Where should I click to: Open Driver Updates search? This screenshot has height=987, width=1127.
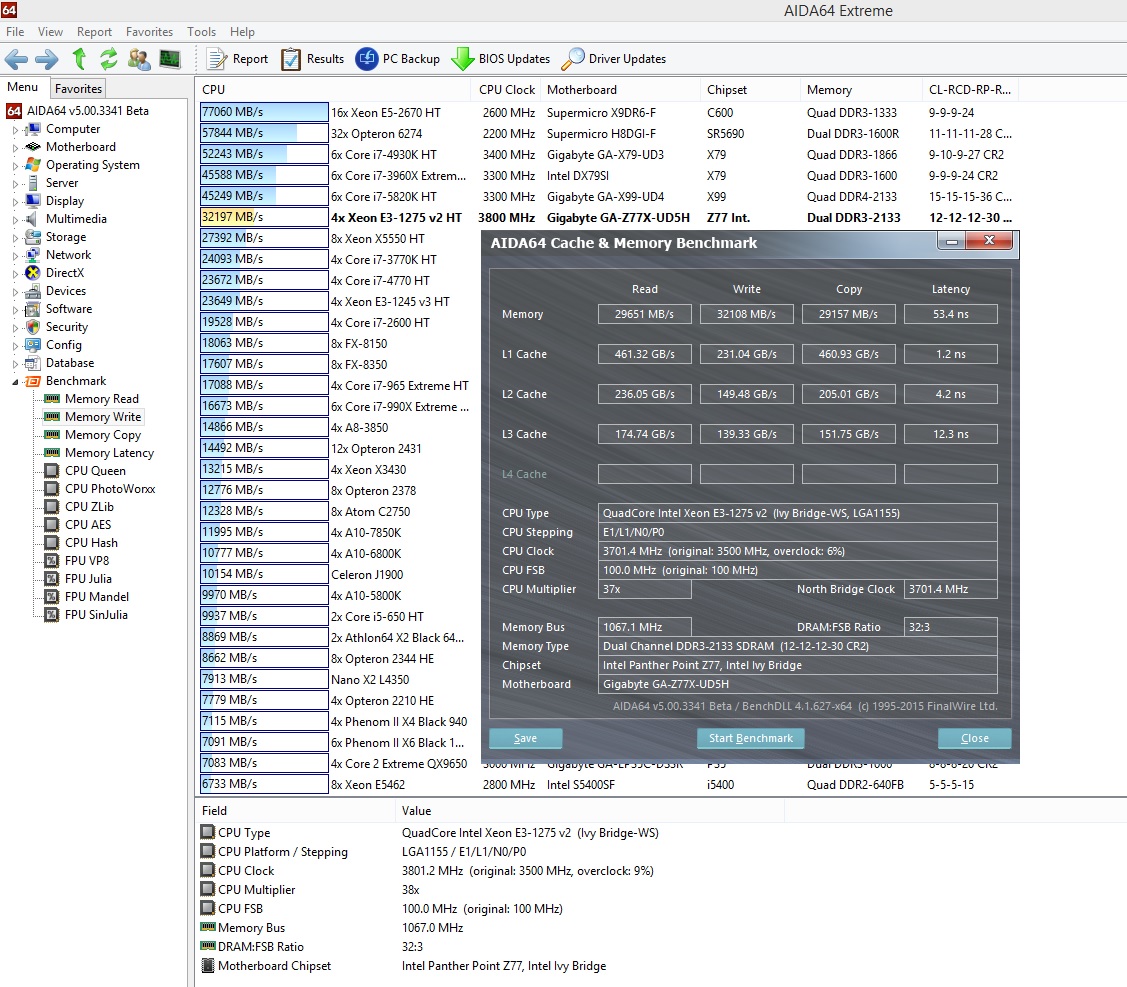(614, 59)
